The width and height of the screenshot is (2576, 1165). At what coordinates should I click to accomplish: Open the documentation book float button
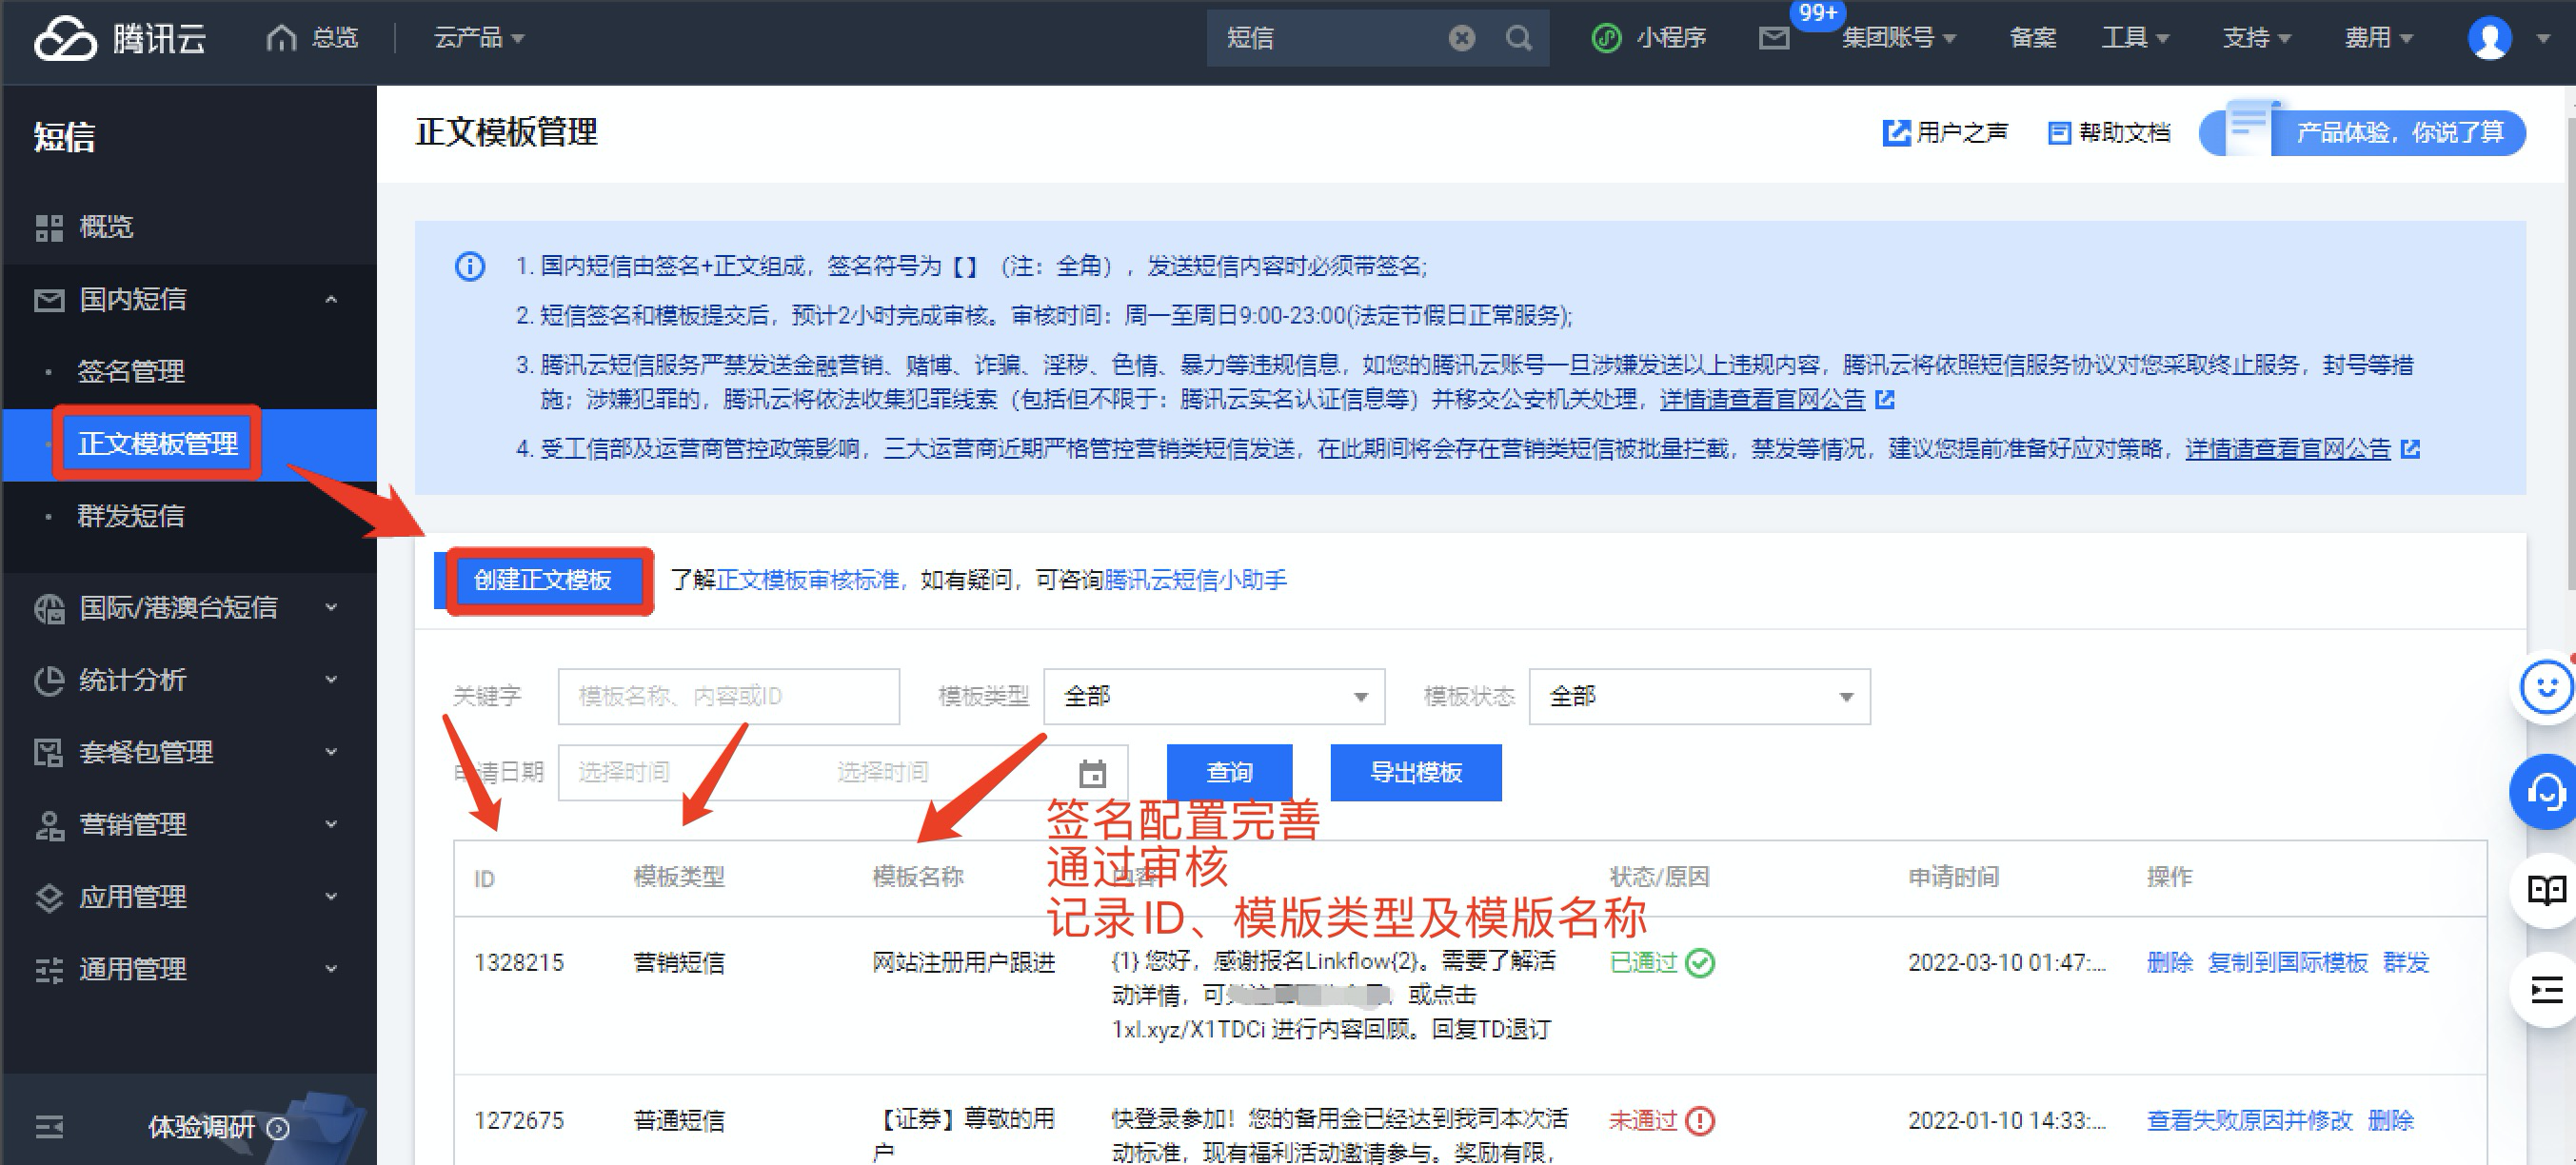(x=2544, y=889)
